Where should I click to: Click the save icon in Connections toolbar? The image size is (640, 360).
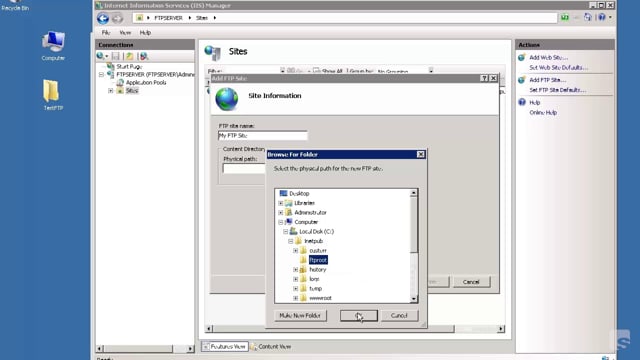pyautogui.click(x=116, y=56)
